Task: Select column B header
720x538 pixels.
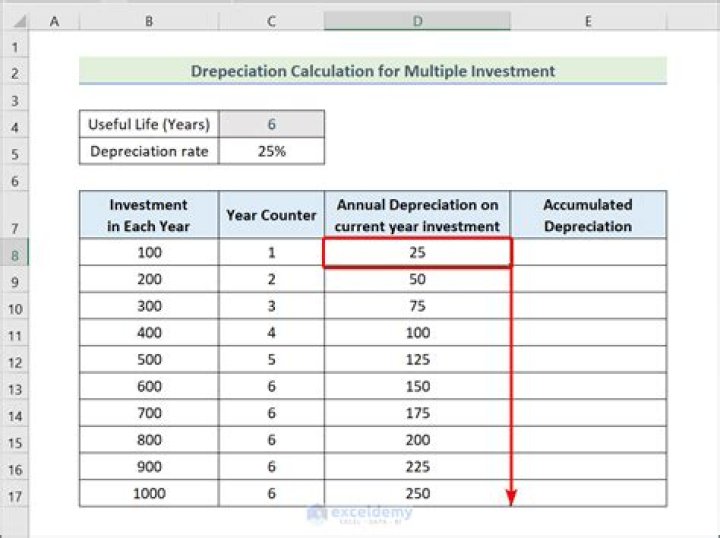Action: [x=149, y=21]
